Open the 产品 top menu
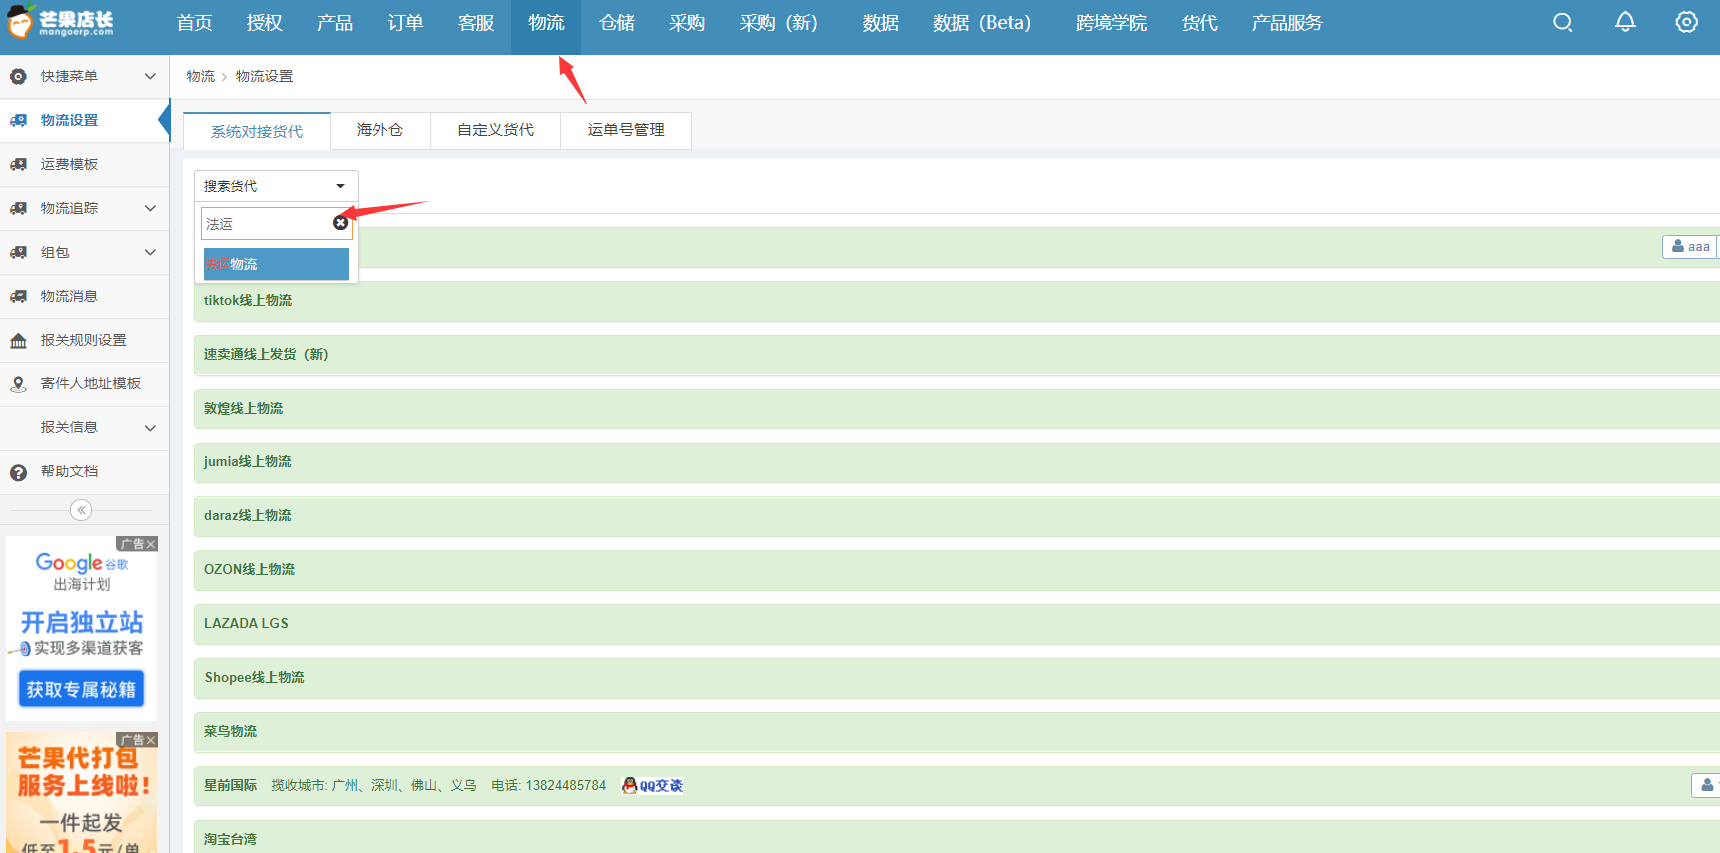The height and width of the screenshot is (853, 1720). click(335, 22)
